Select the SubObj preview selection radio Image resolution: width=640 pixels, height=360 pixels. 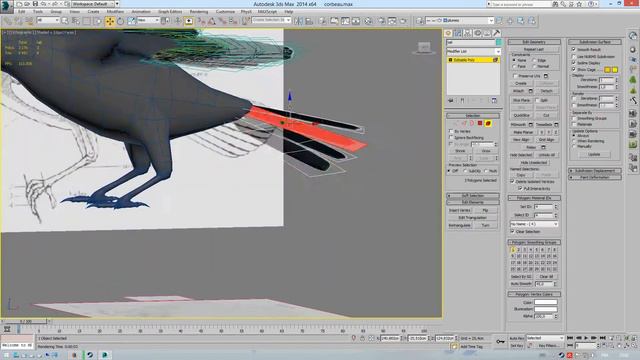pos(465,171)
